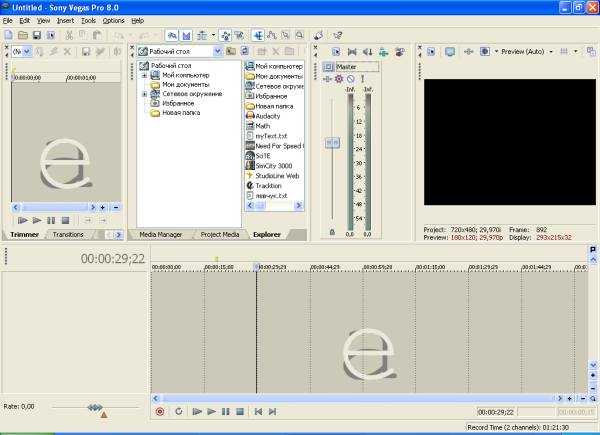The width and height of the screenshot is (600, 435).
Task: Open the Options menu
Action: (113, 21)
